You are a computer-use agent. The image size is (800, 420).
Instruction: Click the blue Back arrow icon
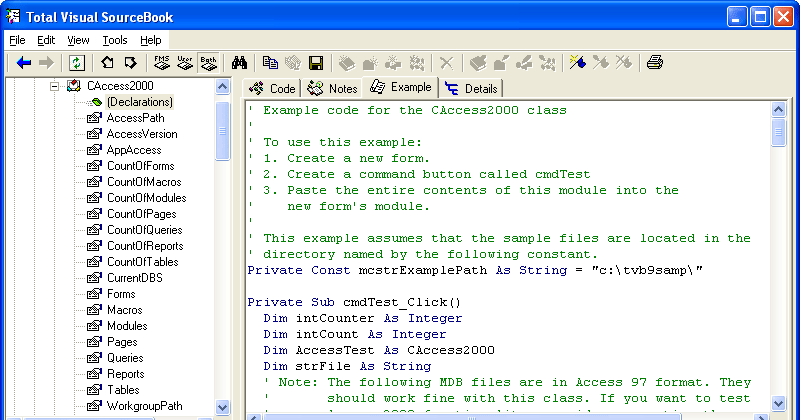(x=24, y=63)
